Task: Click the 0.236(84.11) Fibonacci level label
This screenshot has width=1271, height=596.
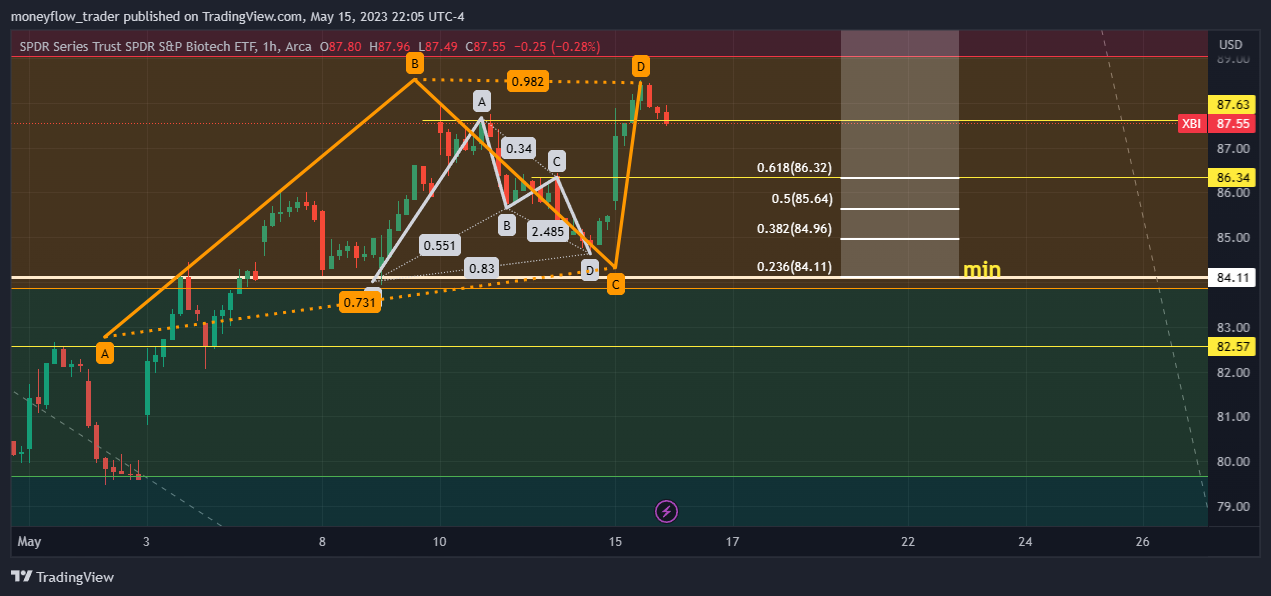Action: 794,267
